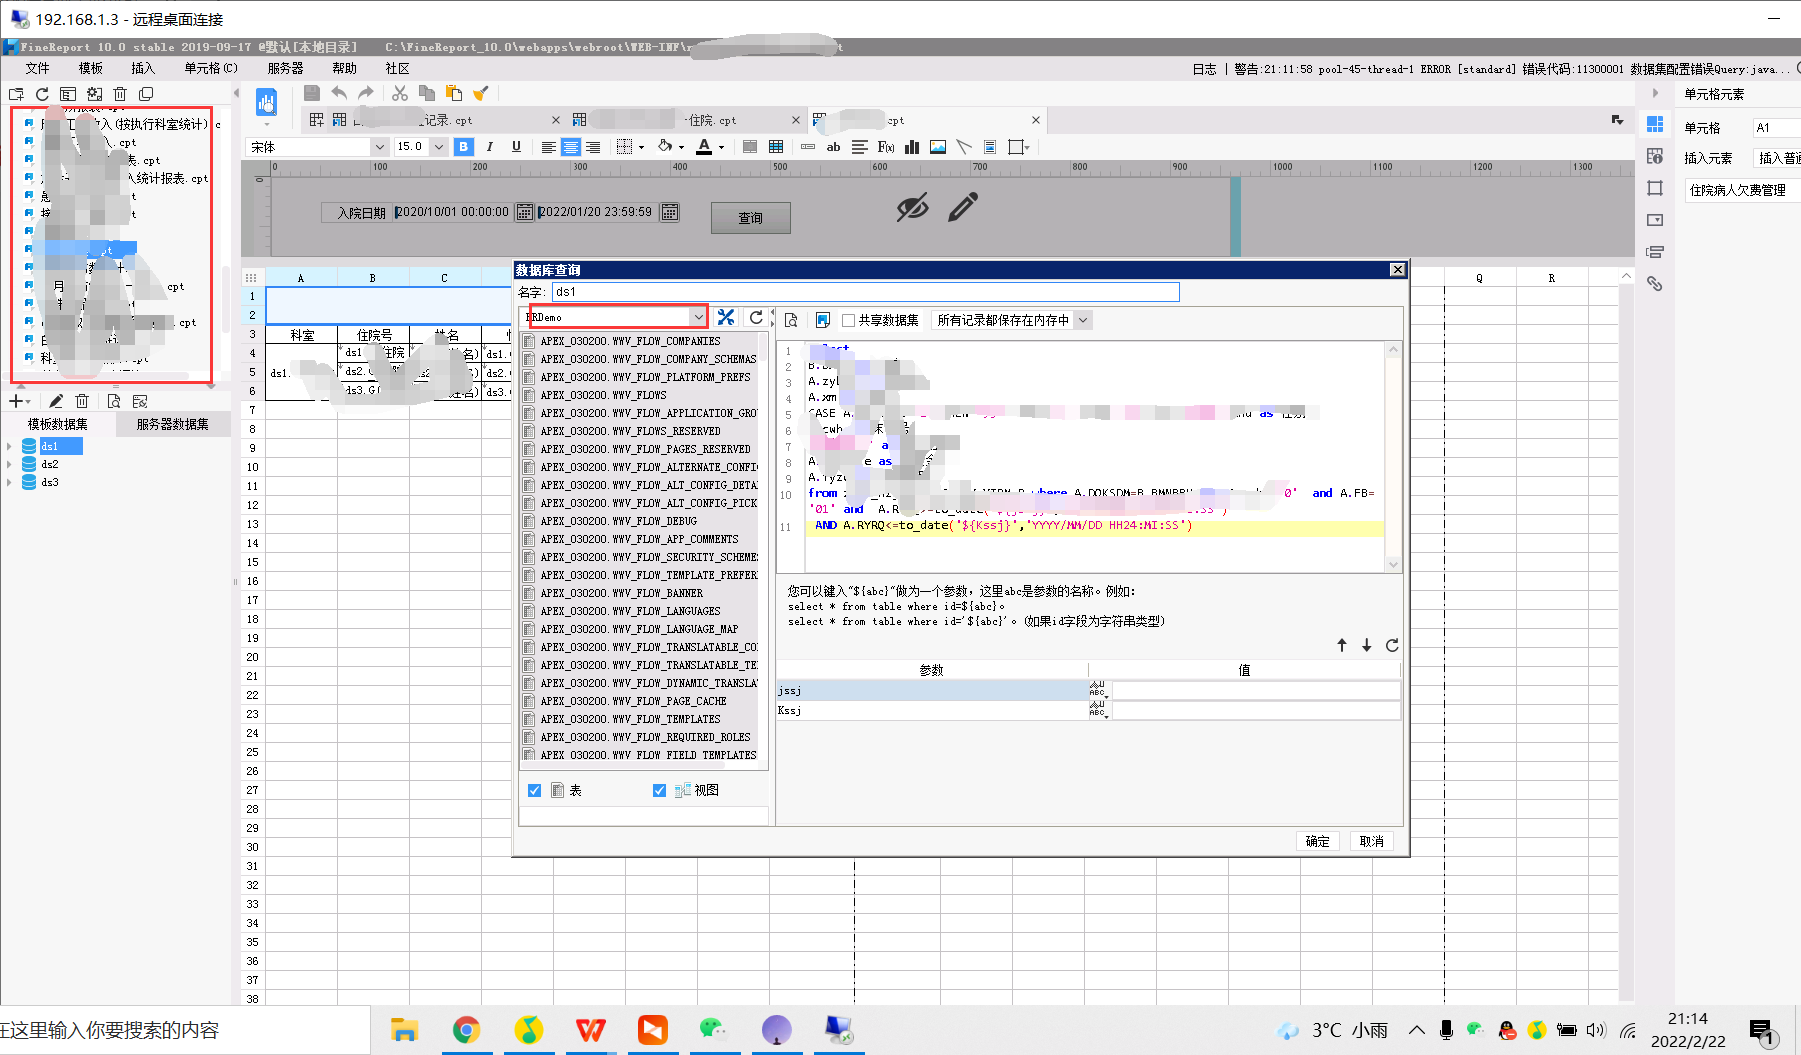Image resolution: width=1801 pixels, height=1055 pixels.
Task: Open font color dropdown arrow
Action: (721, 148)
